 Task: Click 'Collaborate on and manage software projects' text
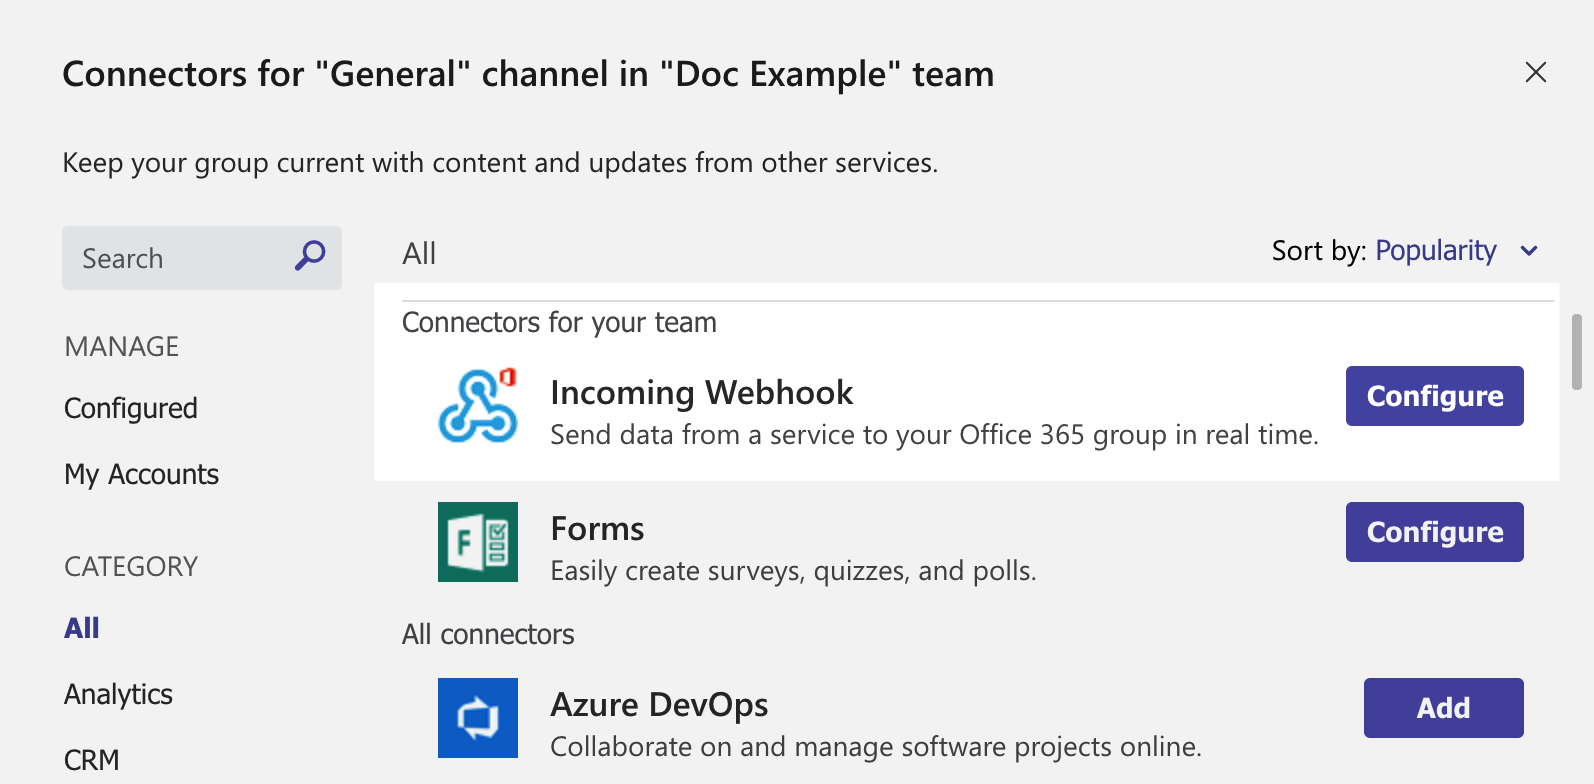(x=876, y=747)
